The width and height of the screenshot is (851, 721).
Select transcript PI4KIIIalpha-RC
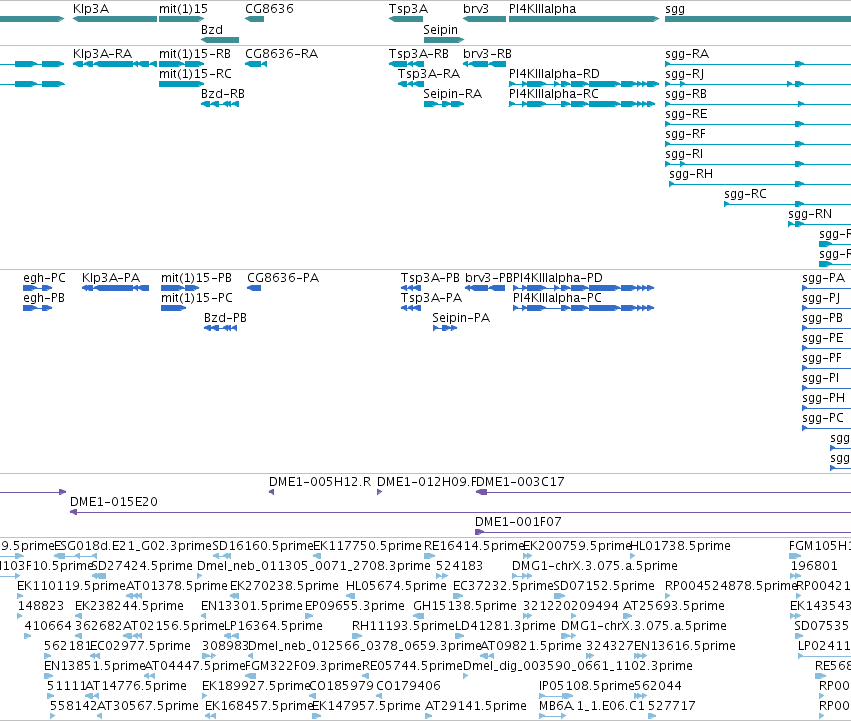point(582,104)
